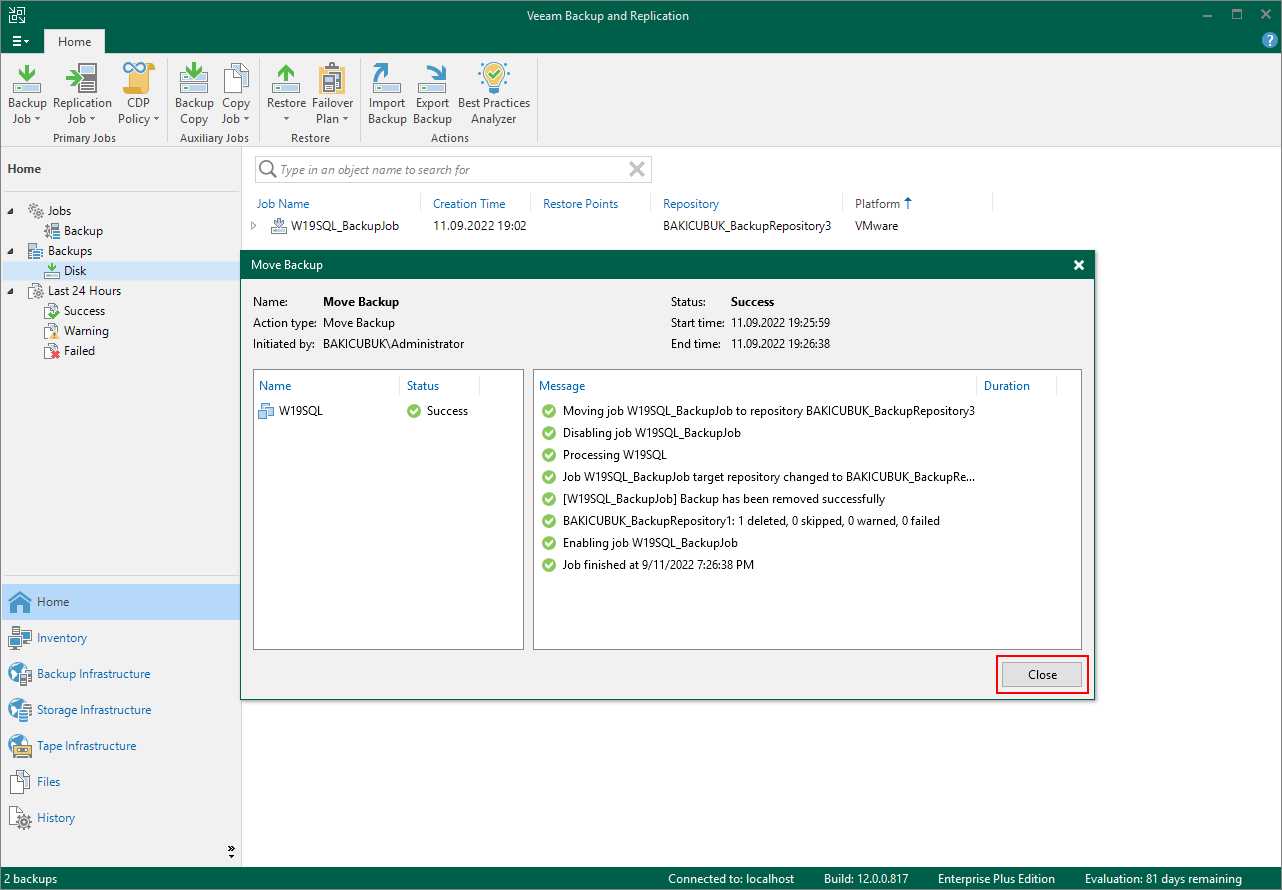Click the Close button in Move Backup dialog

(1042, 675)
